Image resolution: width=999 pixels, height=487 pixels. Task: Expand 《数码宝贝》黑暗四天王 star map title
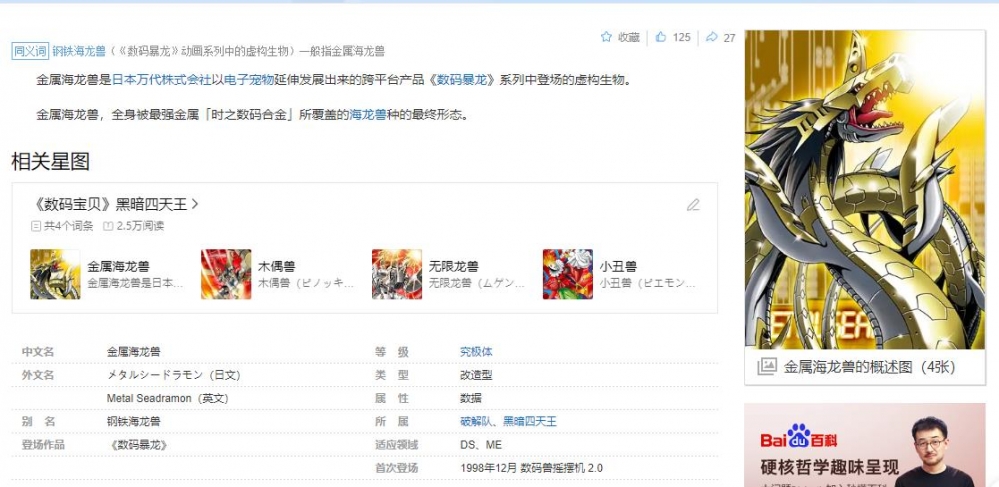(115, 205)
